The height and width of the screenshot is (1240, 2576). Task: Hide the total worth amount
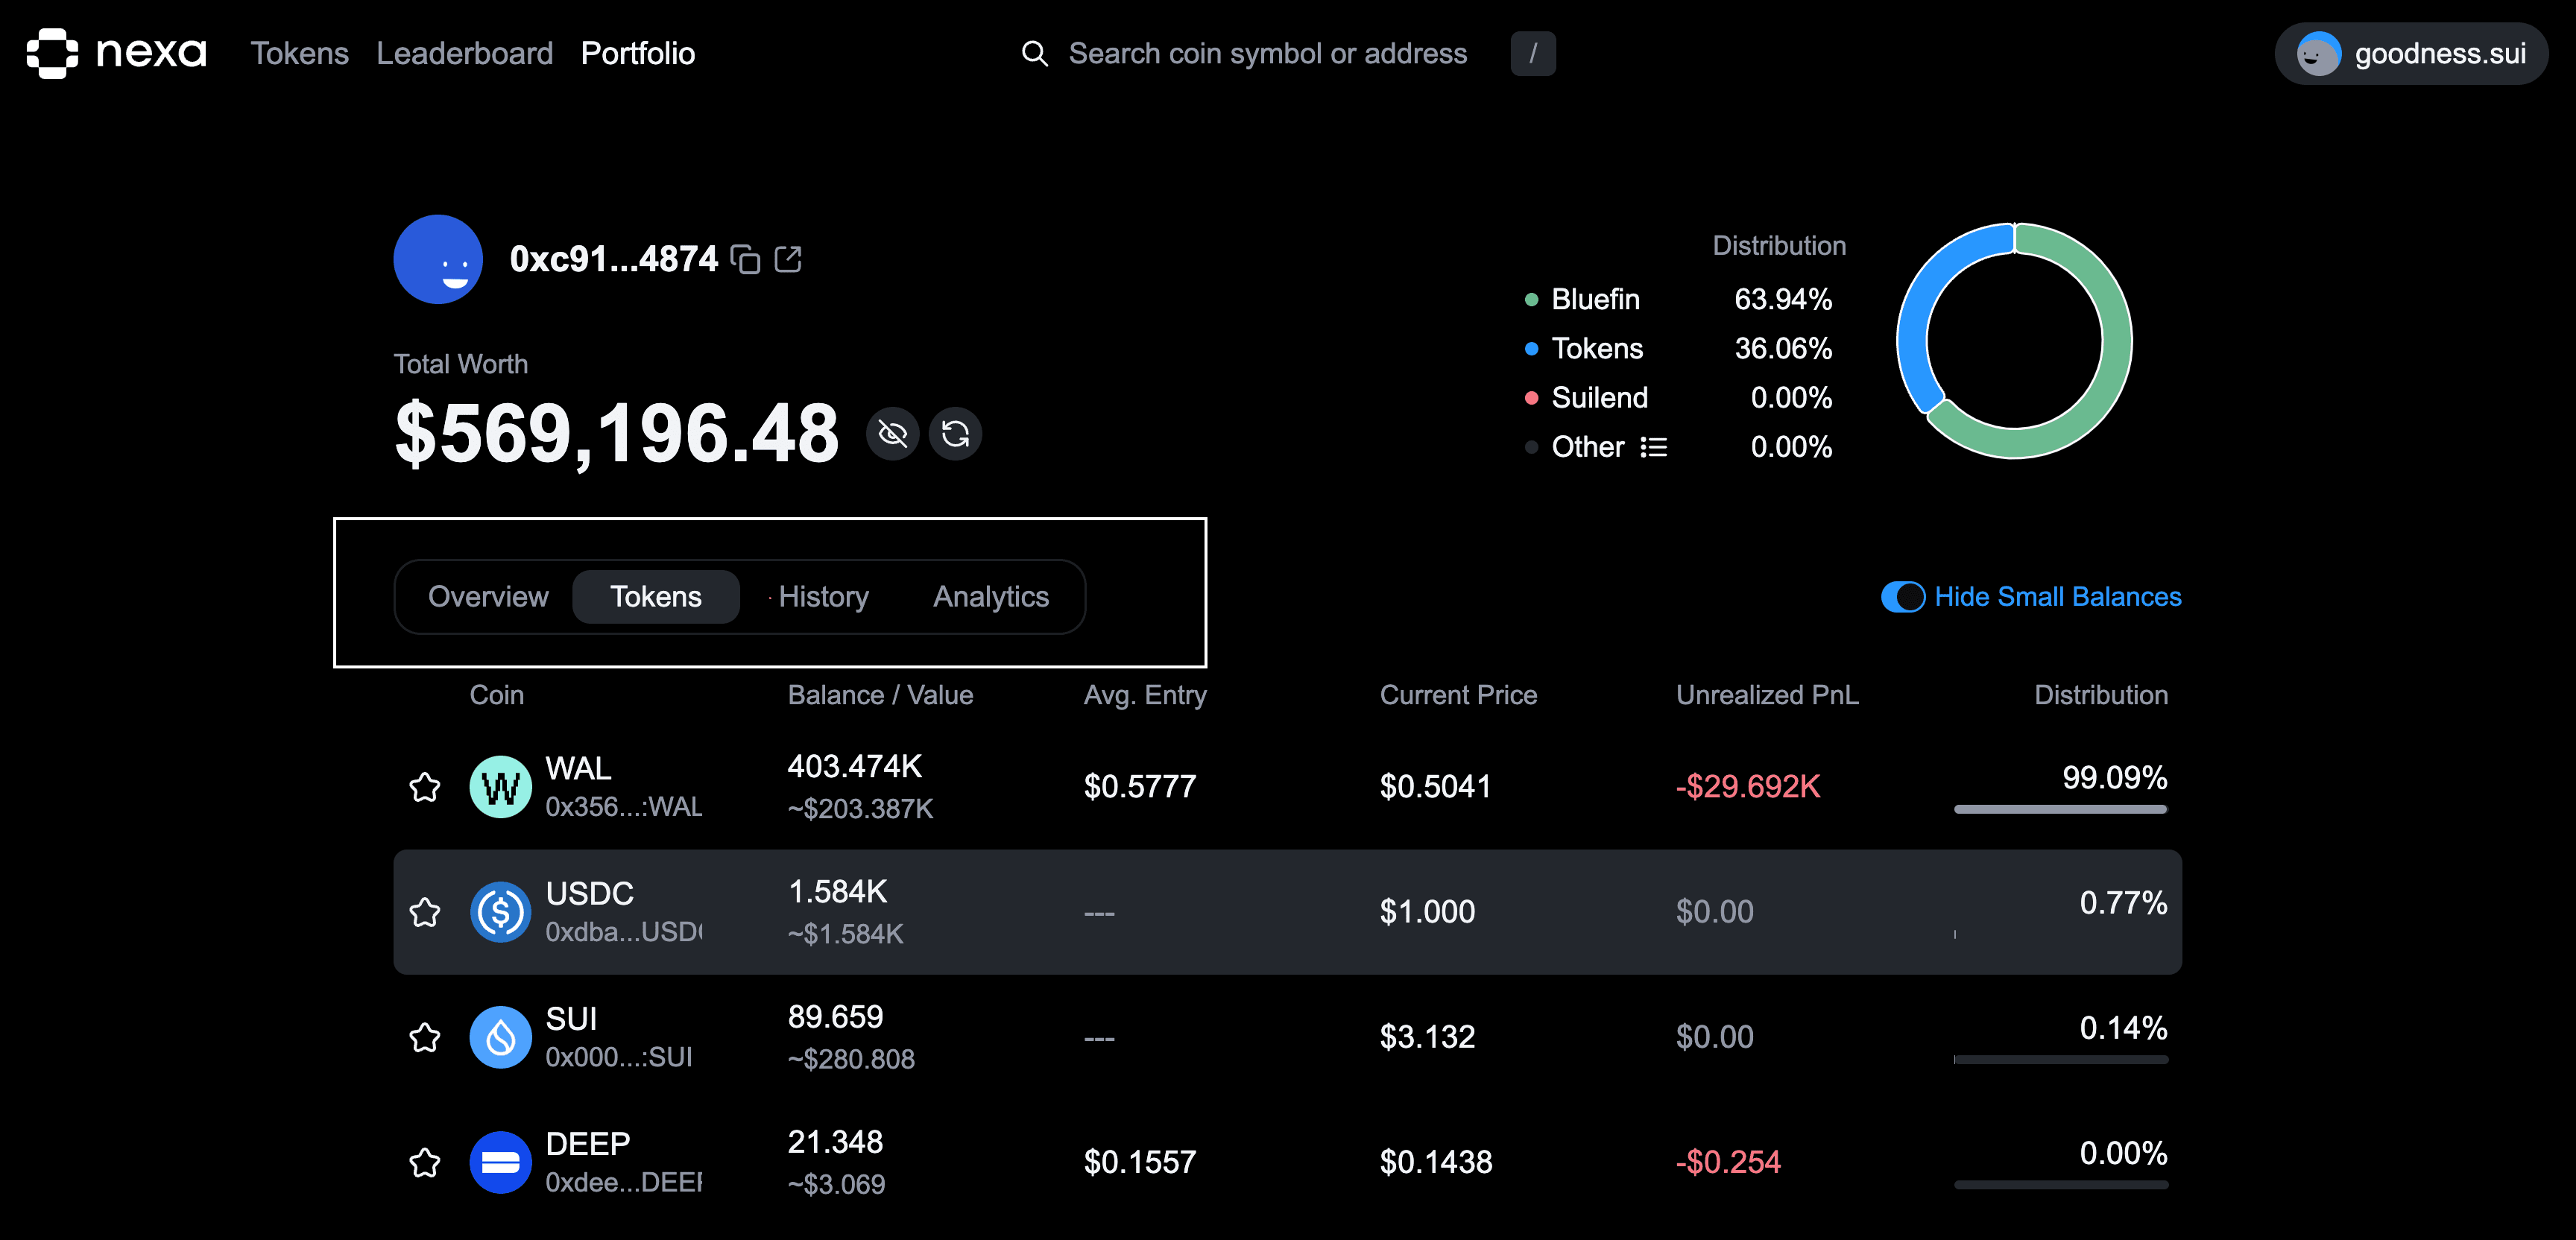(x=892, y=433)
